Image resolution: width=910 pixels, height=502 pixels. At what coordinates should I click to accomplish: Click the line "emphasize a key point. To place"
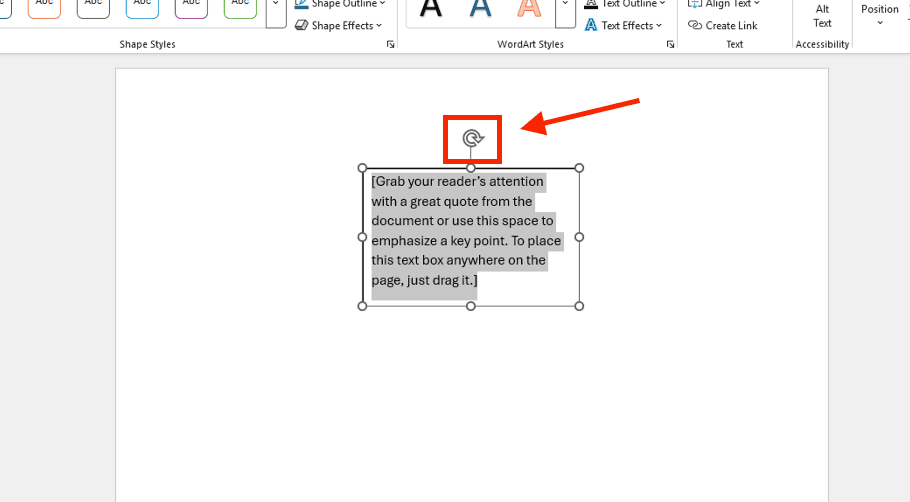pos(466,241)
